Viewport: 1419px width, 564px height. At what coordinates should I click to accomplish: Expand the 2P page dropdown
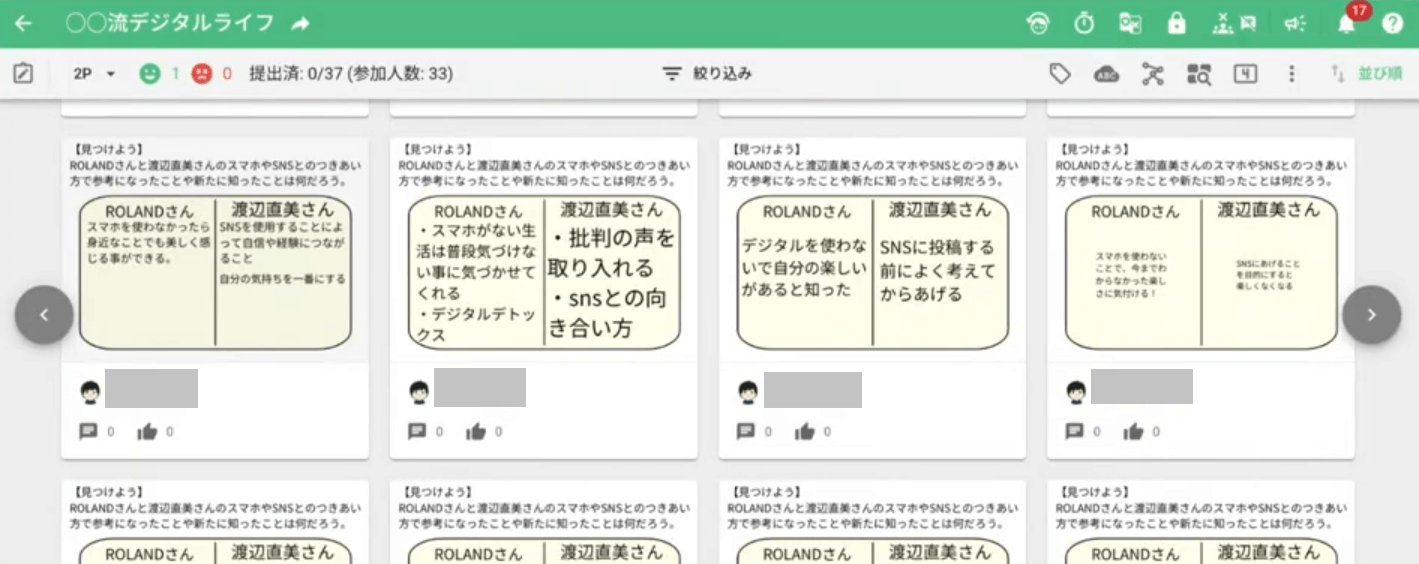tap(95, 74)
